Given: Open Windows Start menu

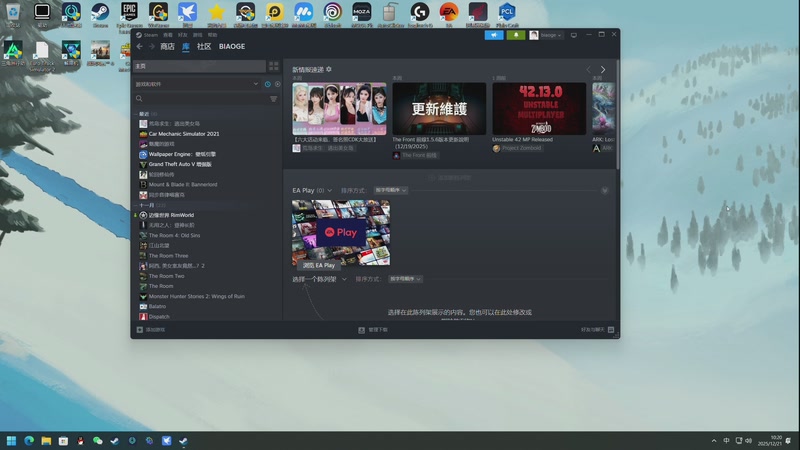Looking at the screenshot, I should tap(11, 441).
